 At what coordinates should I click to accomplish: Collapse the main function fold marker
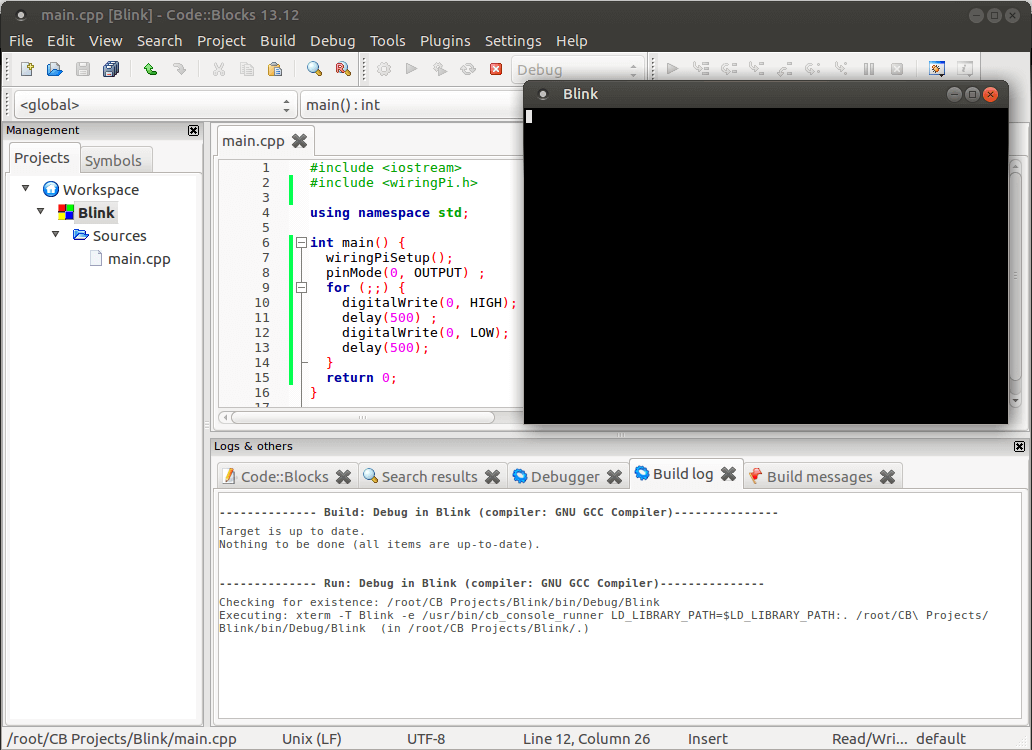301,243
